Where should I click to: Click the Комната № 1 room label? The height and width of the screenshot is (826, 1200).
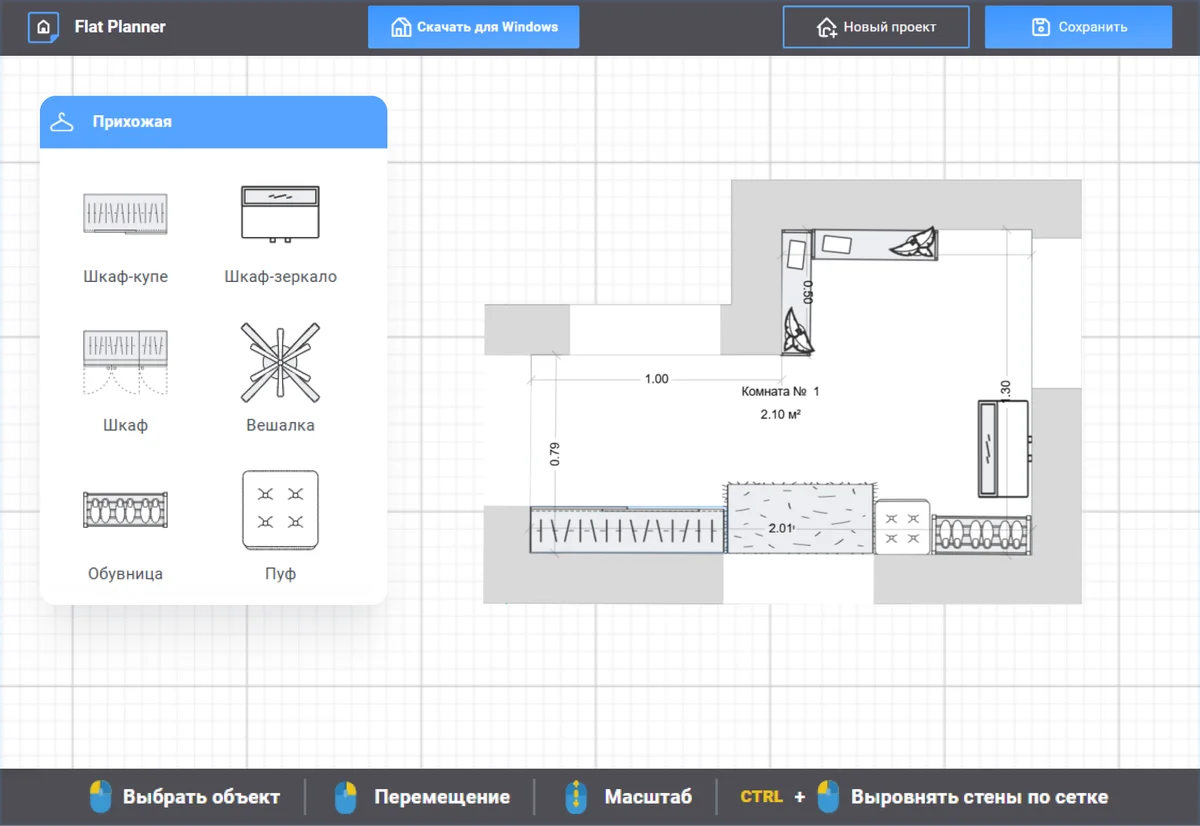coord(780,392)
